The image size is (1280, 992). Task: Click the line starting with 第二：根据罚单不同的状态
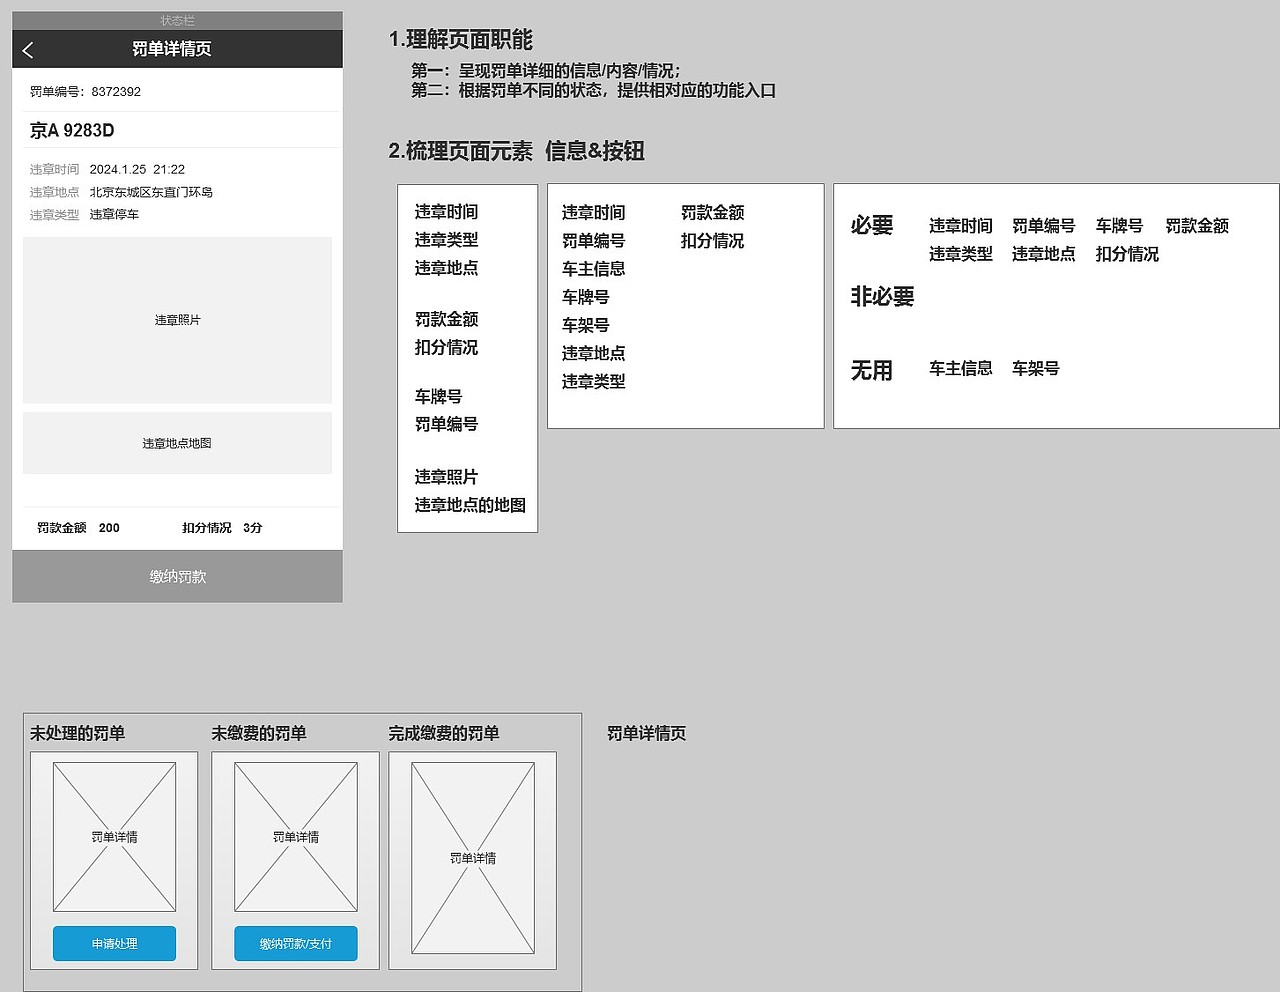(x=593, y=90)
